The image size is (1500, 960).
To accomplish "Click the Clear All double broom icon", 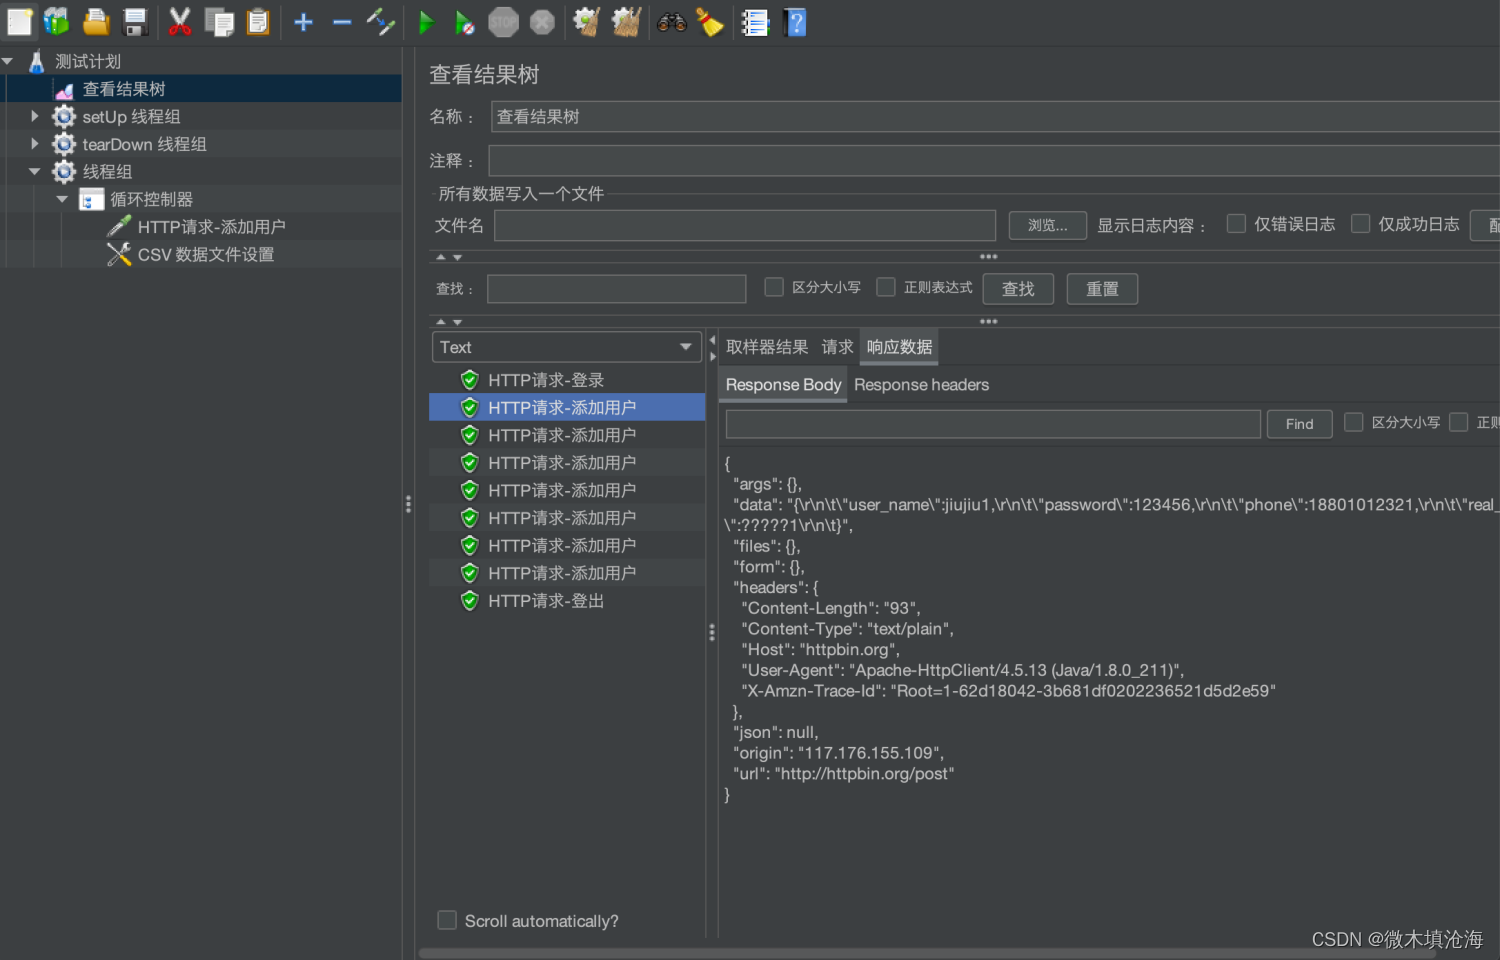I will (626, 22).
